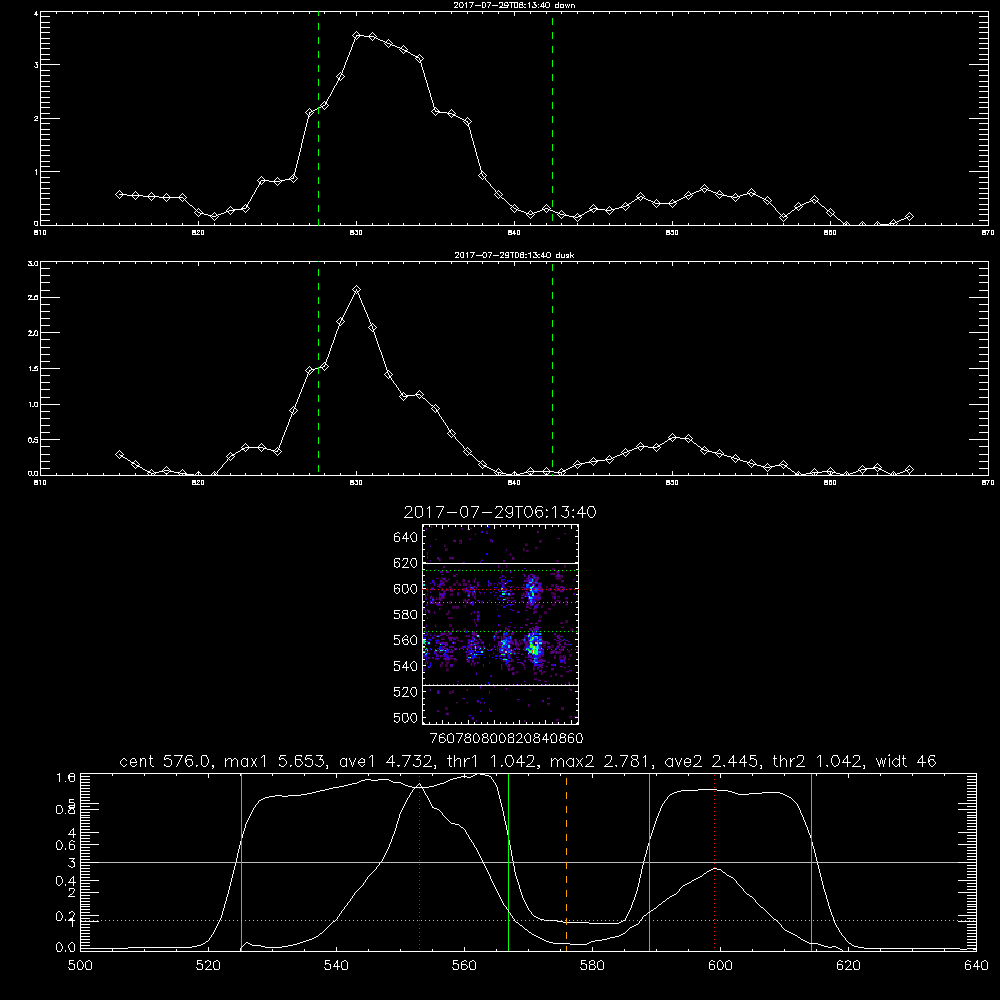Click the left green dashed line in the dawn plot
The height and width of the screenshot is (1000, 1000).
pyautogui.click(x=318, y=119)
